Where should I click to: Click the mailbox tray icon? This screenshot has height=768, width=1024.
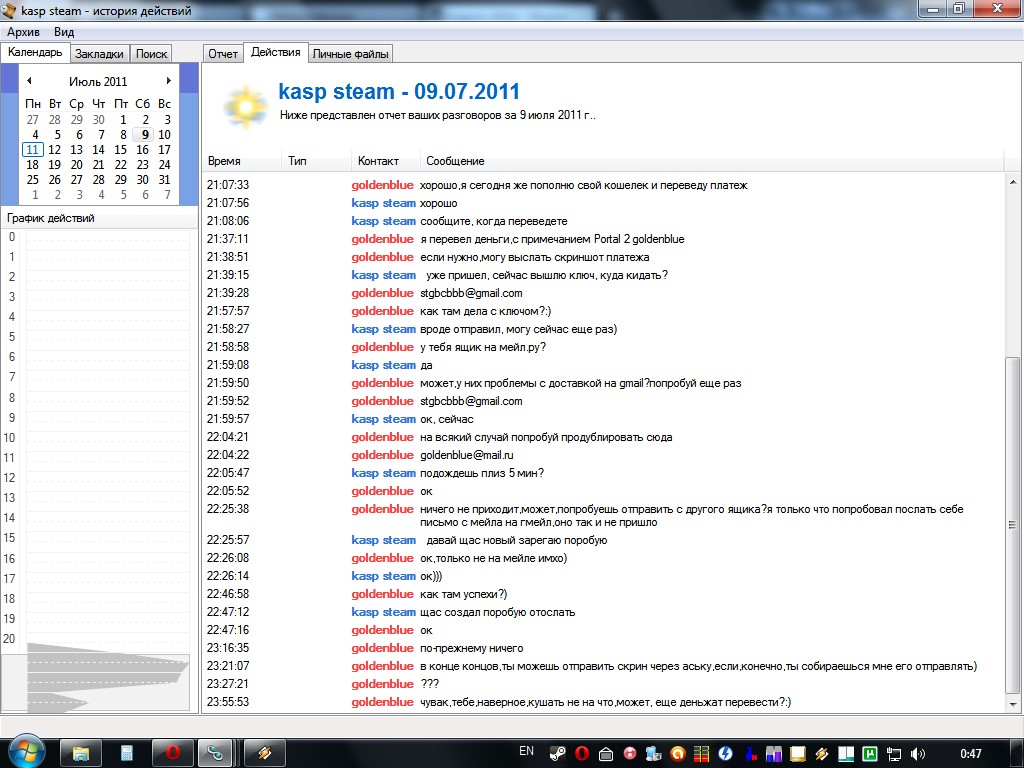tap(605, 754)
